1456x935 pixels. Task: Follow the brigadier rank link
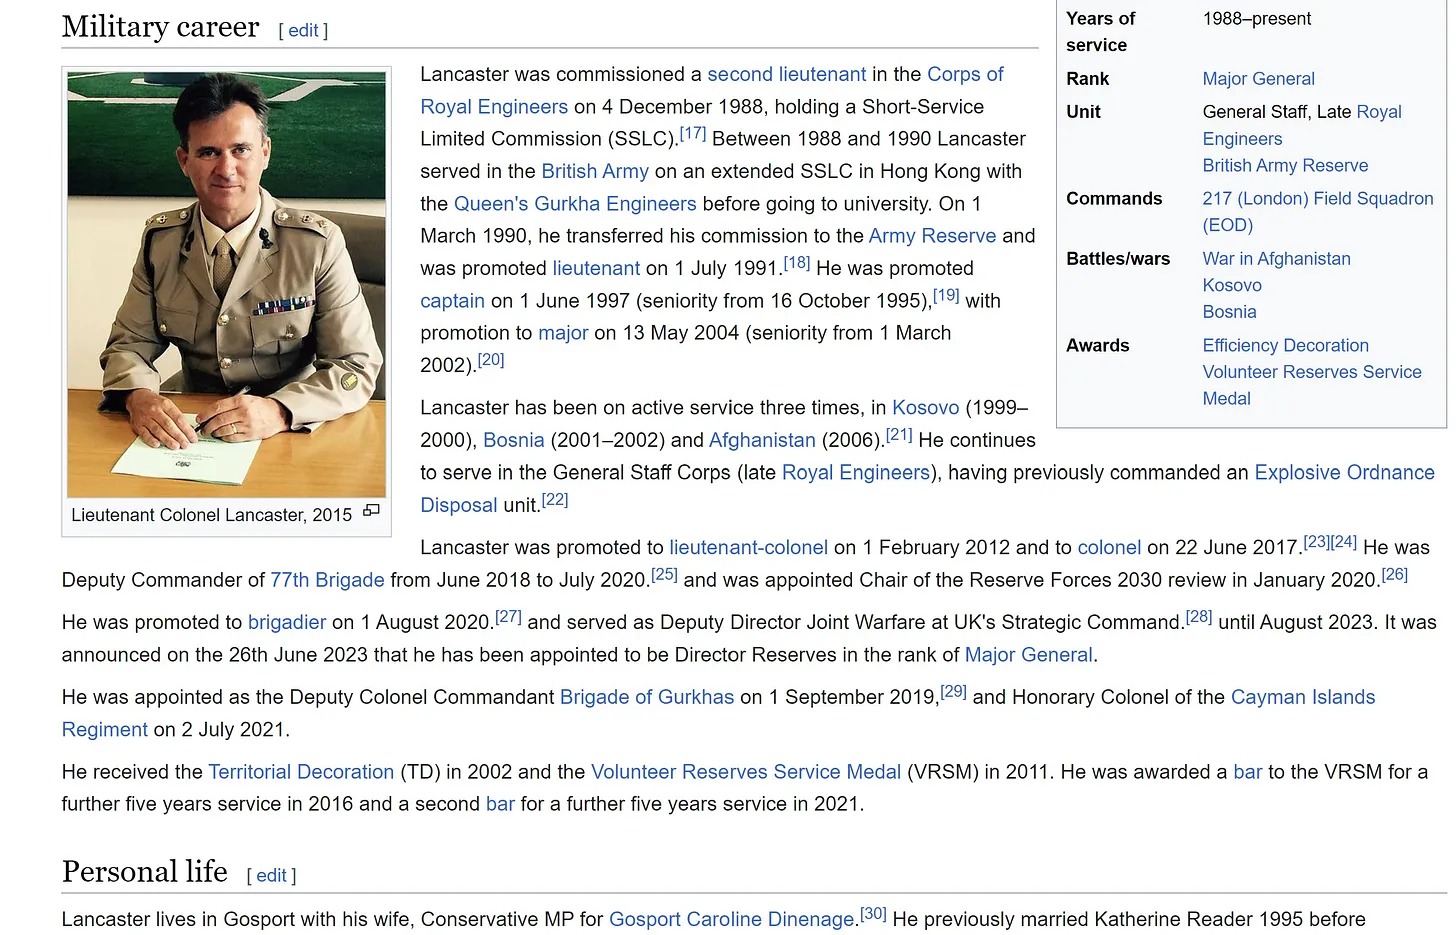(x=287, y=623)
